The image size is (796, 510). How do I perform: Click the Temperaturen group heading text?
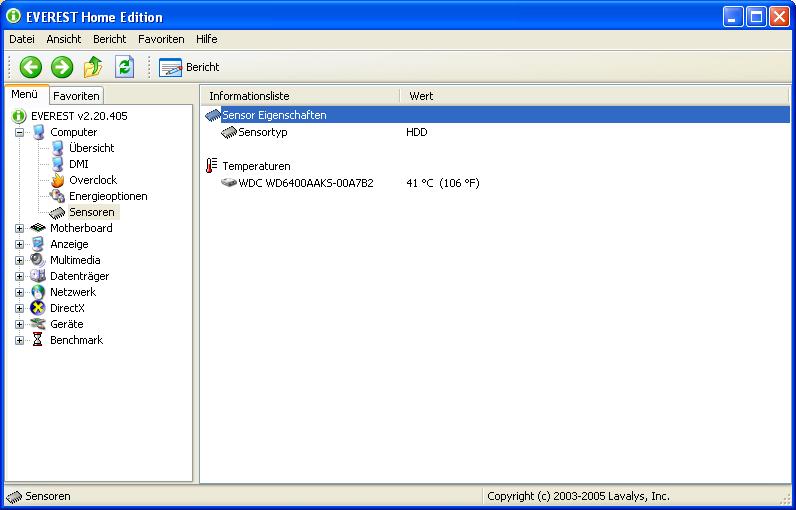coord(256,166)
